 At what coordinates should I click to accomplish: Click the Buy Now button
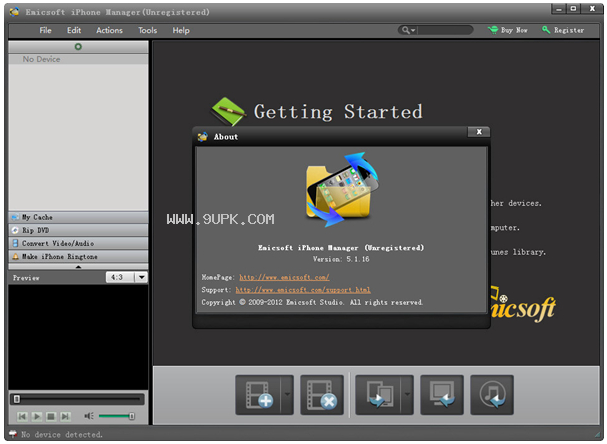click(x=508, y=30)
